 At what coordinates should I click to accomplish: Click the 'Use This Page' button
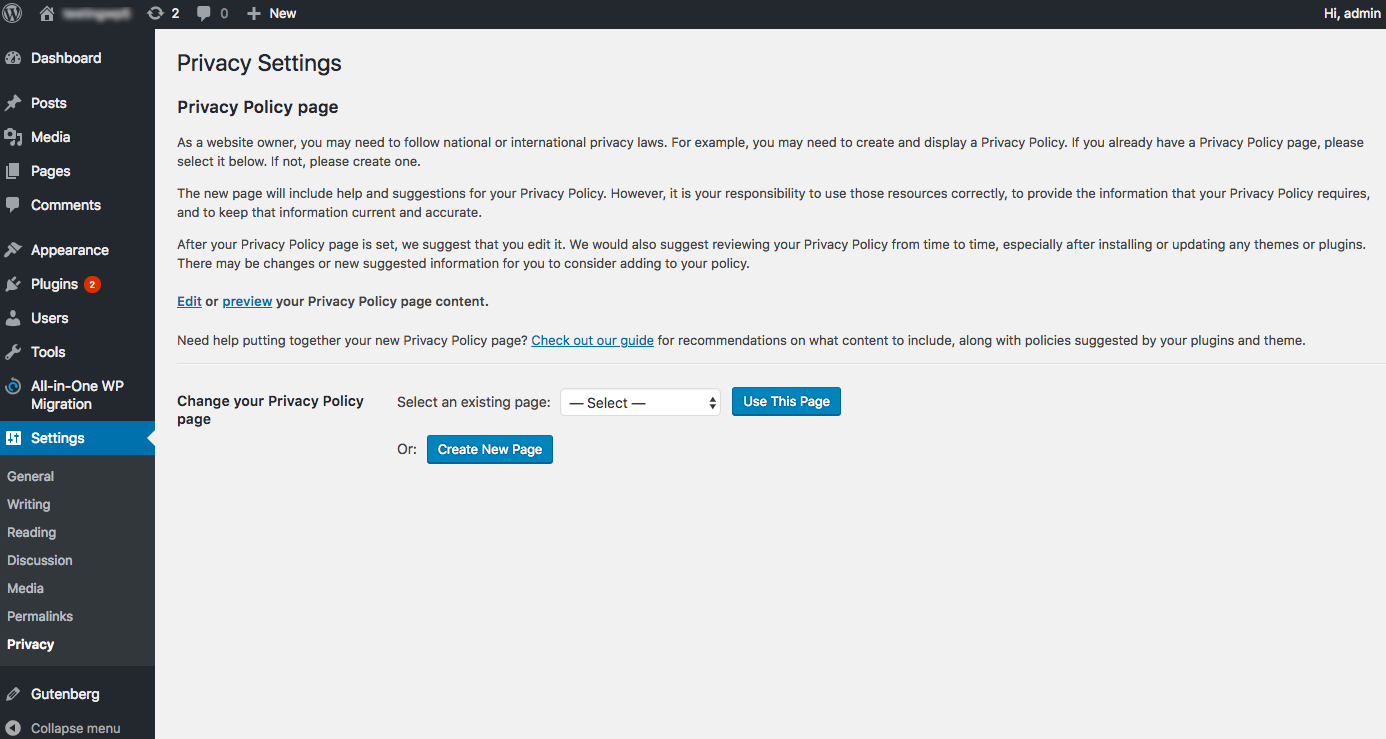point(786,401)
